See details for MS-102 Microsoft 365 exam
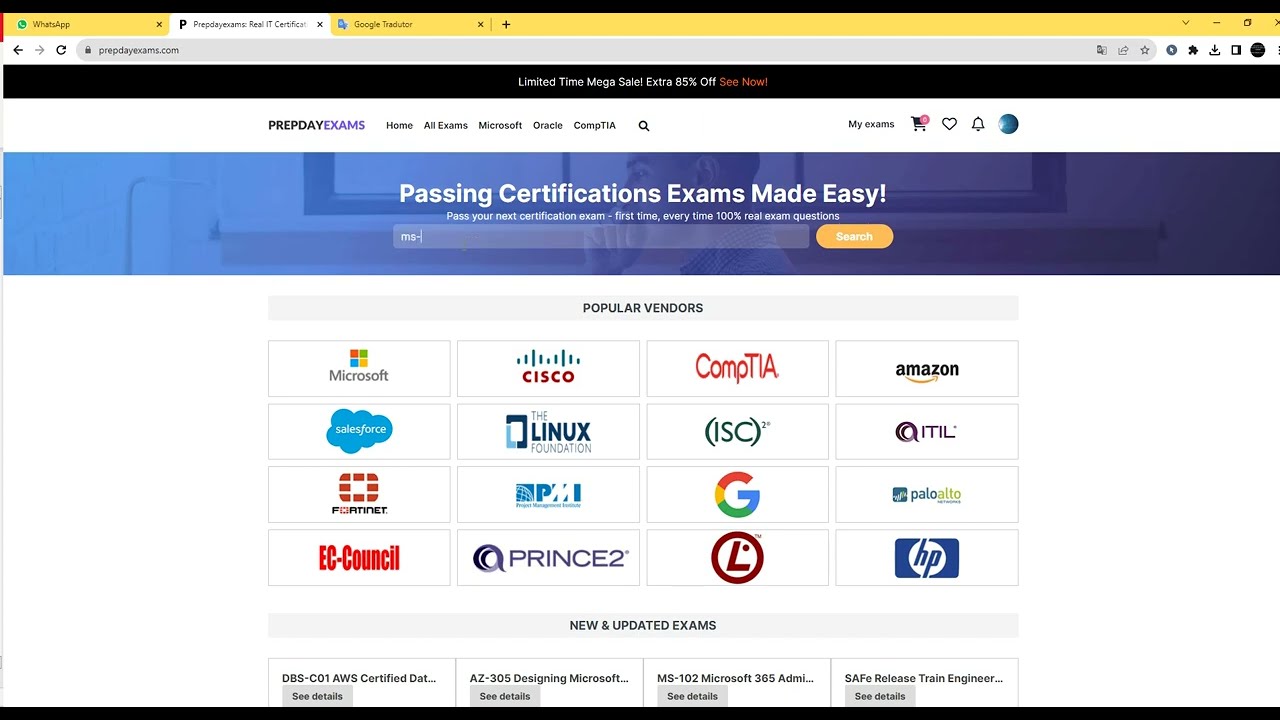The height and width of the screenshot is (720, 1280). [x=692, y=696]
